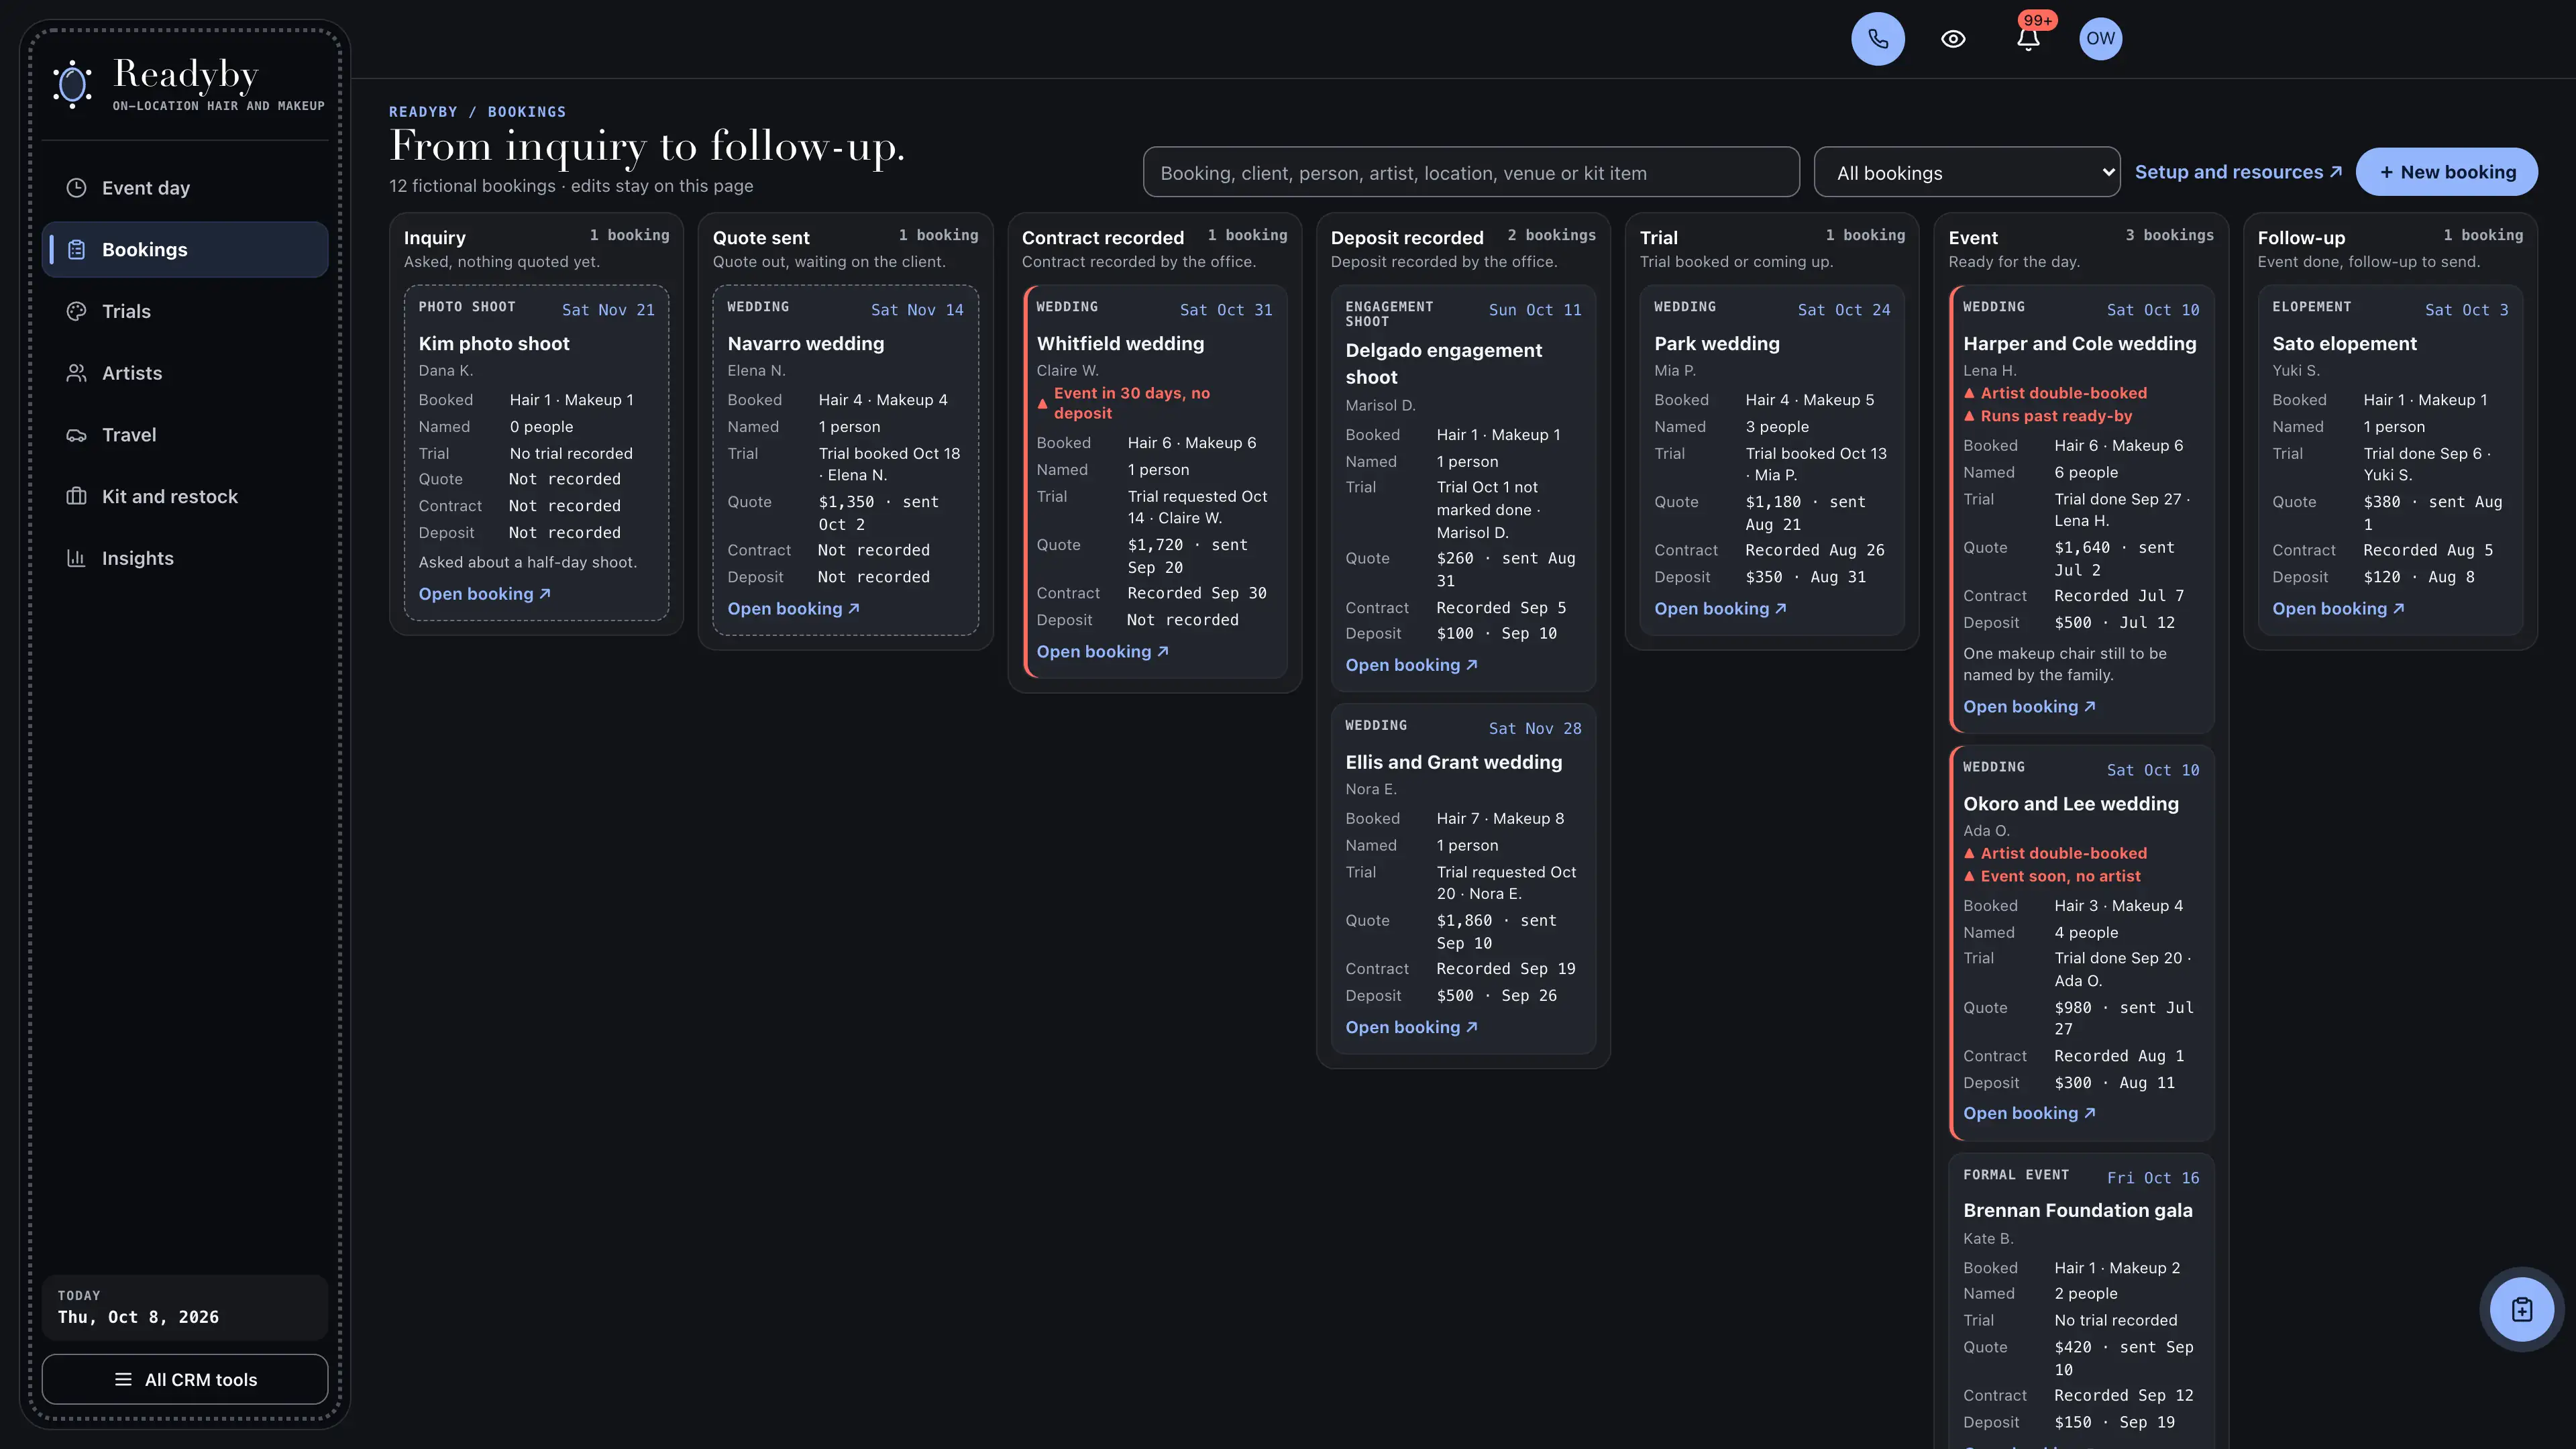
Task: Open Travel via its car icon
Action: 76,435
